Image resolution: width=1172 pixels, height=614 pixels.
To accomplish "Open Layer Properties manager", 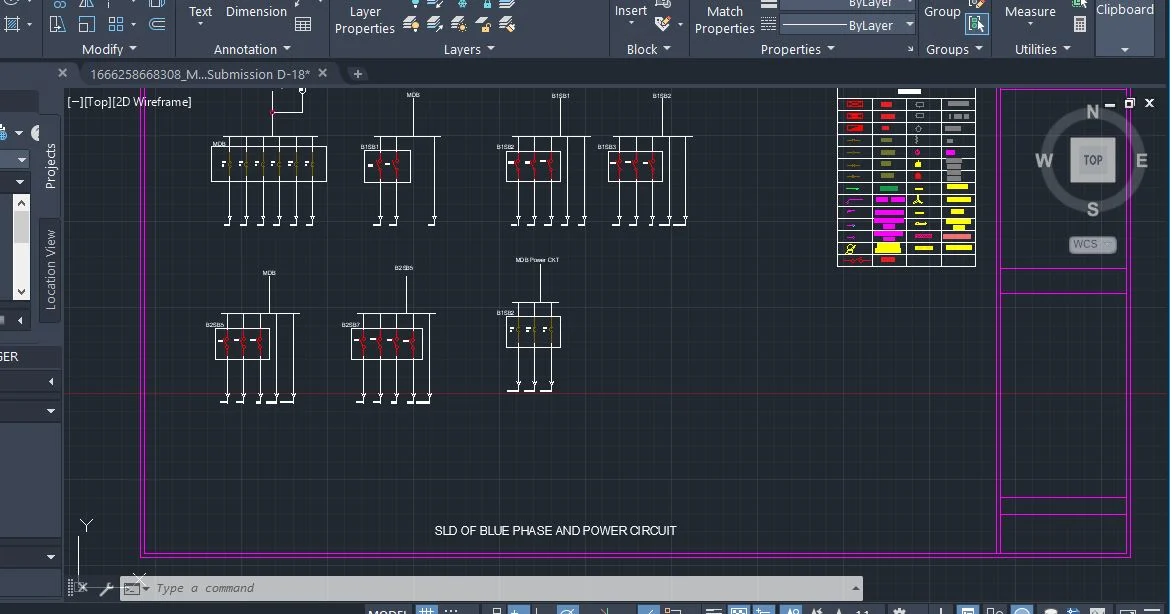I will pyautogui.click(x=365, y=20).
